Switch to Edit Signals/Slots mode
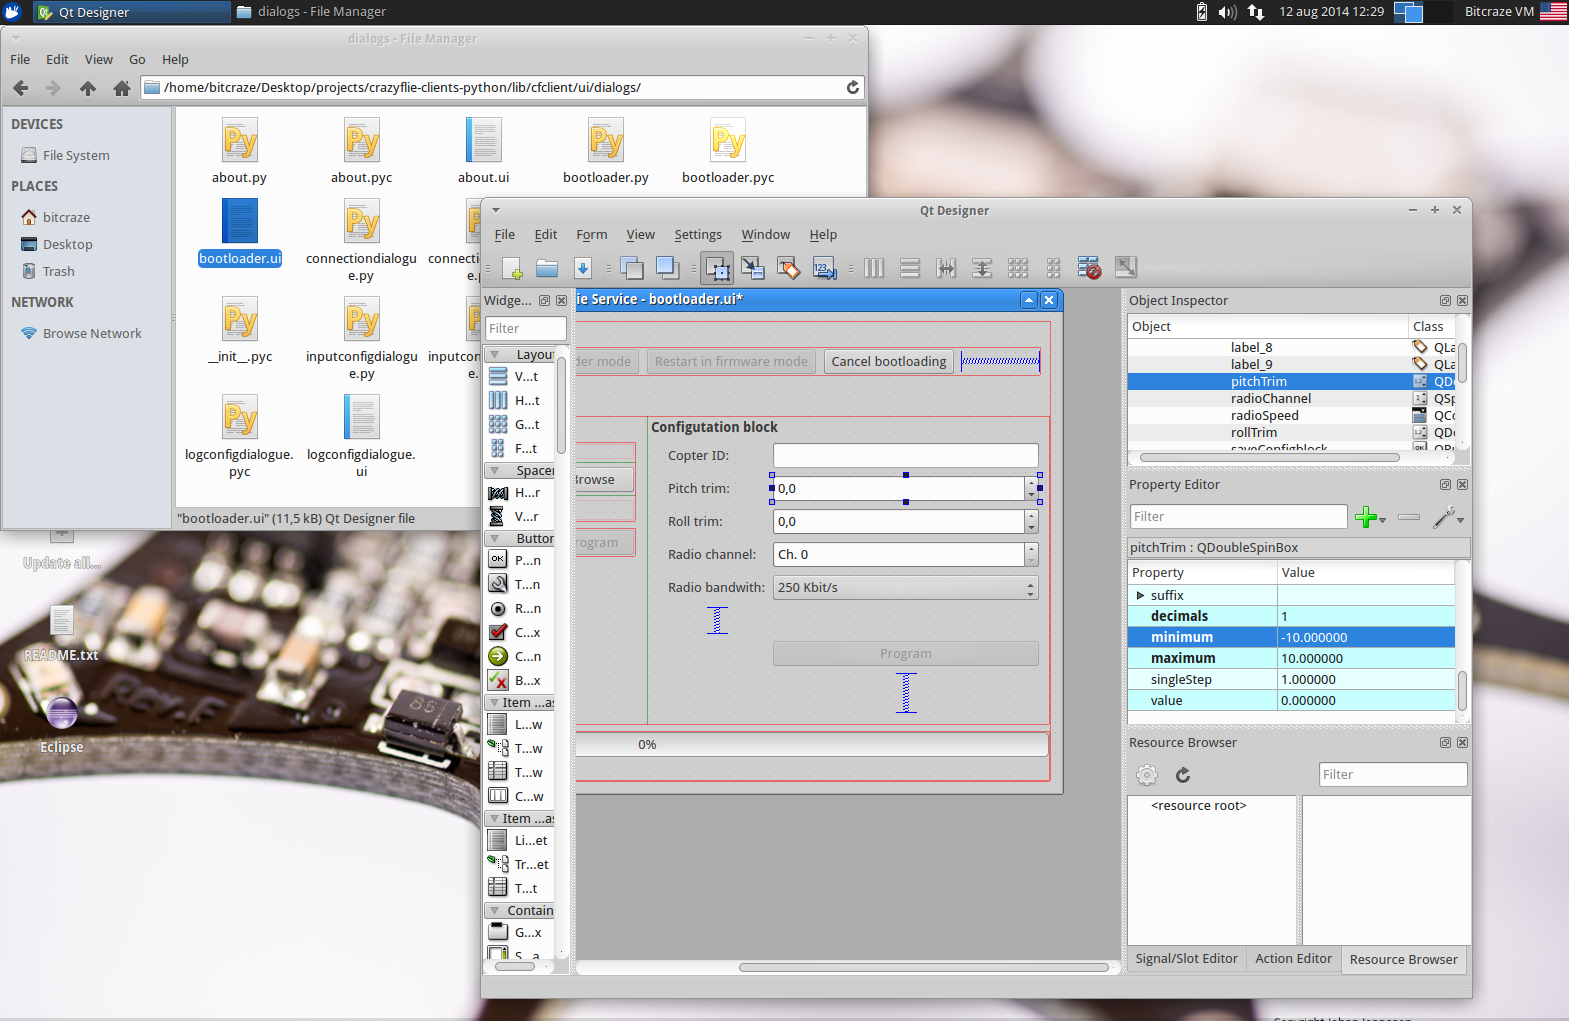This screenshot has height=1021, width=1569. pos(753,268)
